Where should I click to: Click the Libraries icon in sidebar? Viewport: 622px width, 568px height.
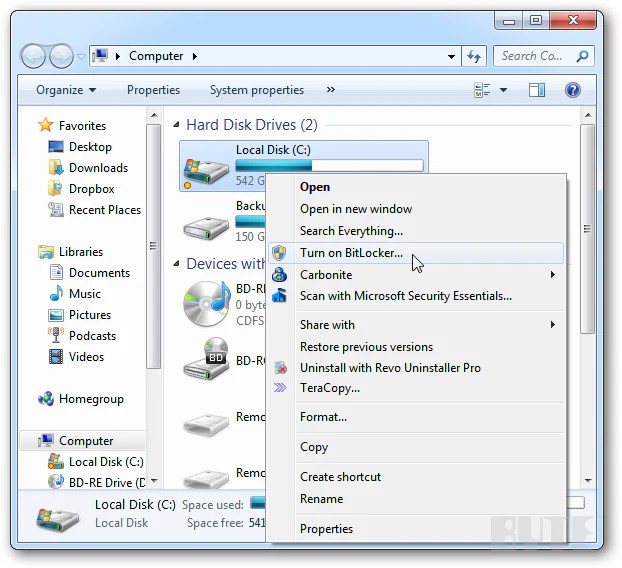[46, 251]
